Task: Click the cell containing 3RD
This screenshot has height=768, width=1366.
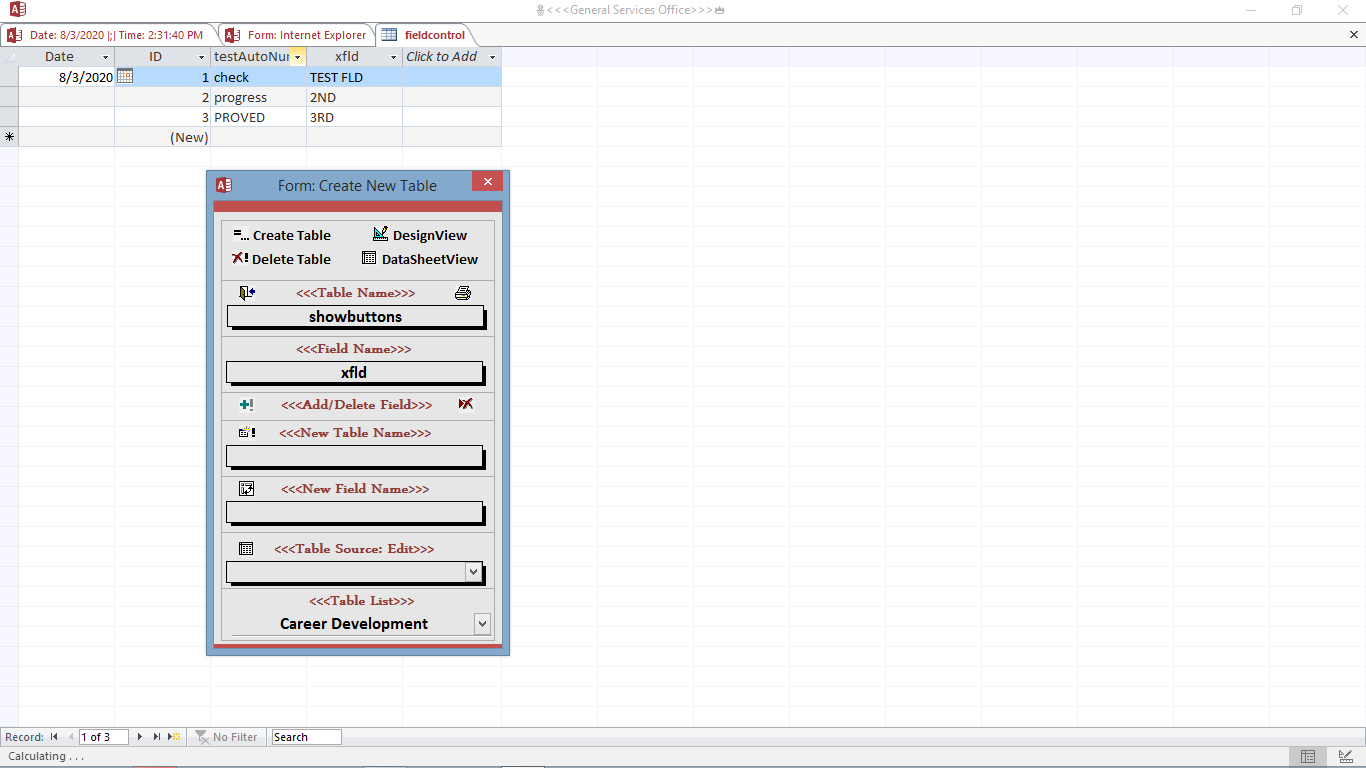Action: coord(354,117)
